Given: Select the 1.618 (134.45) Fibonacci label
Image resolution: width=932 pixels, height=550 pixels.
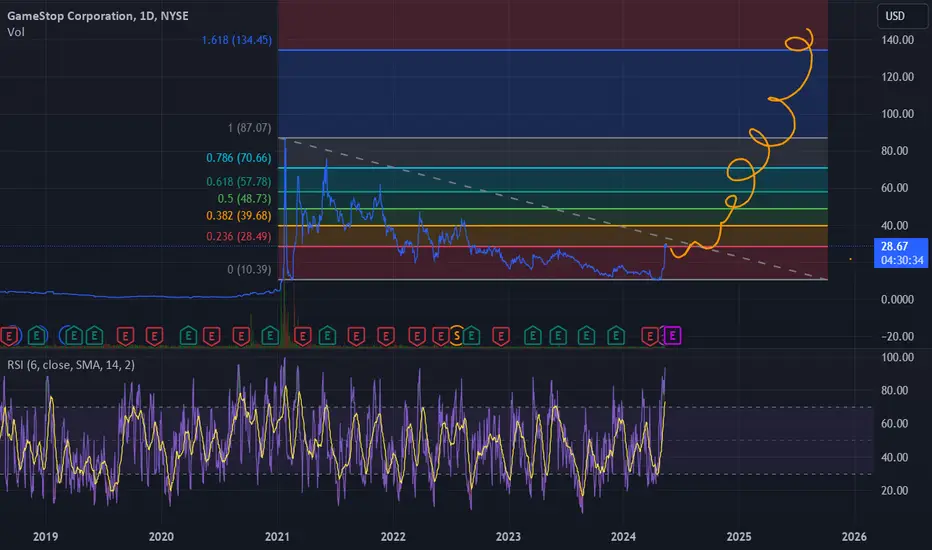Looking at the screenshot, I should [x=237, y=40].
